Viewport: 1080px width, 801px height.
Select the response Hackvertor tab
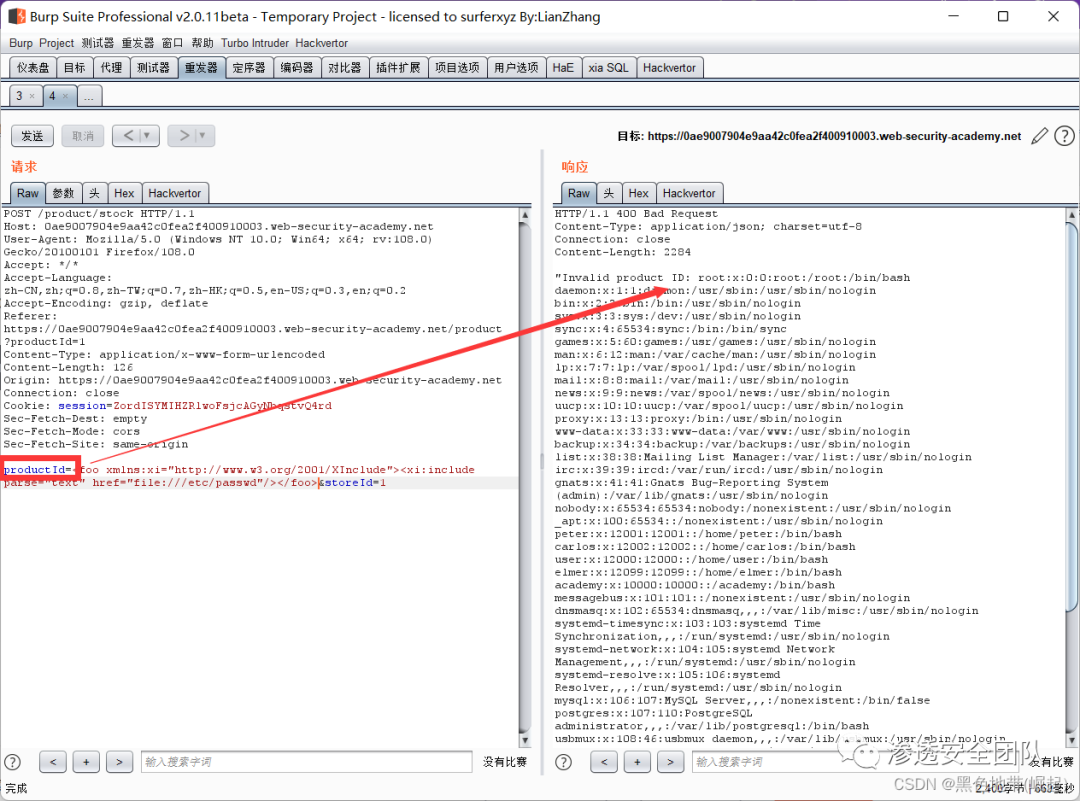pyautogui.click(x=689, y=194)
